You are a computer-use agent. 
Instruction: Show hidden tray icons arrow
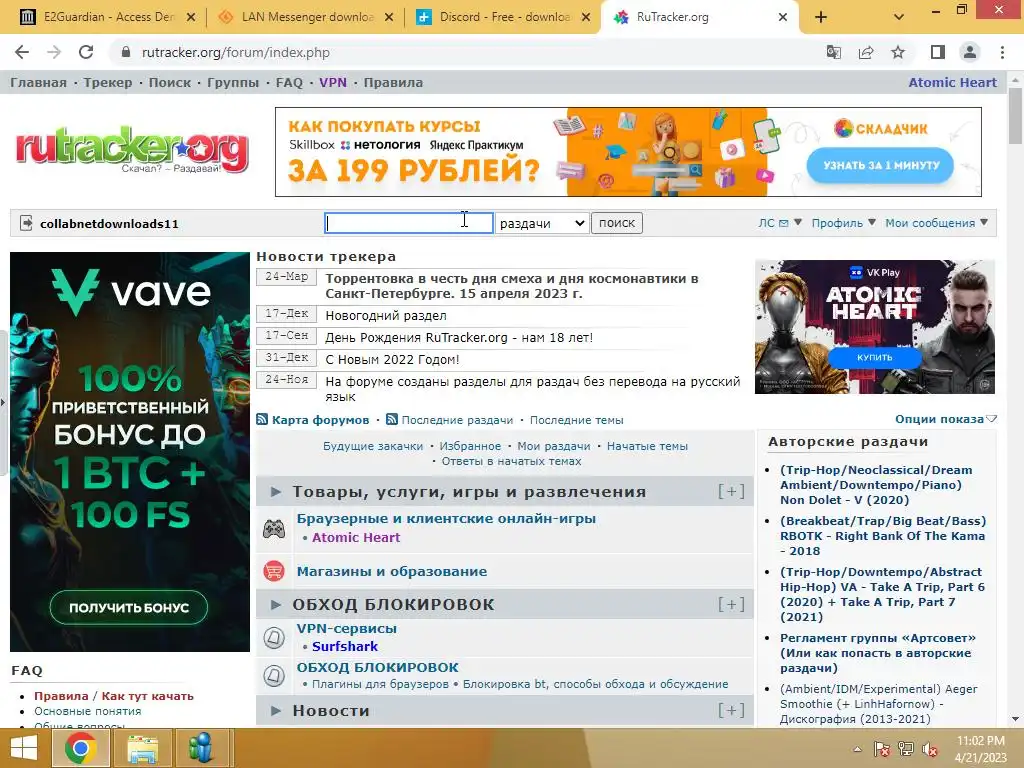(857, 749)
